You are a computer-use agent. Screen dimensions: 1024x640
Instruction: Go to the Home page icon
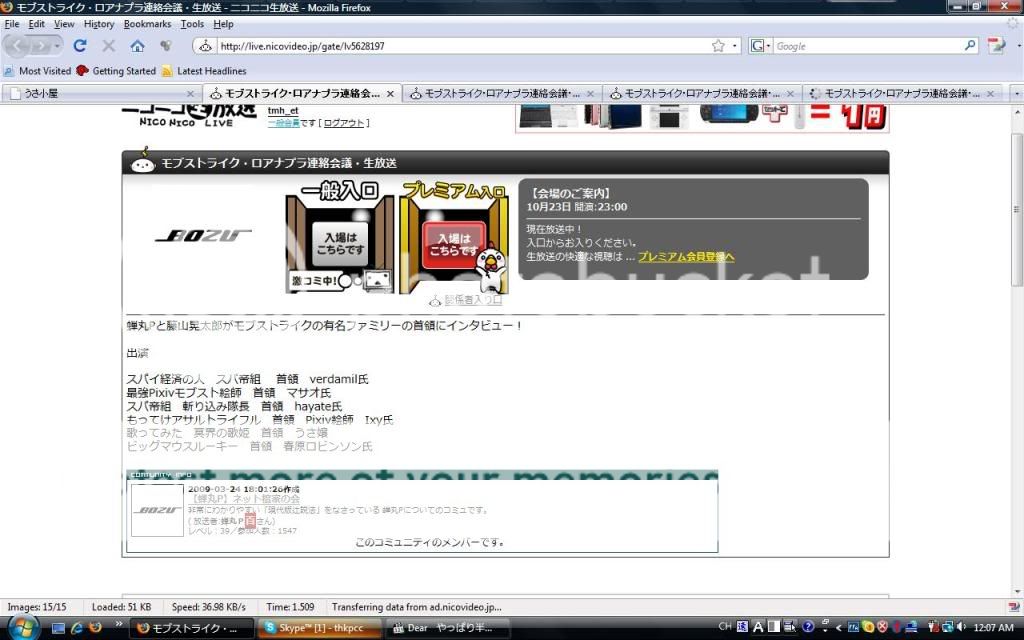pyautogui.click(x=137, y=46)
